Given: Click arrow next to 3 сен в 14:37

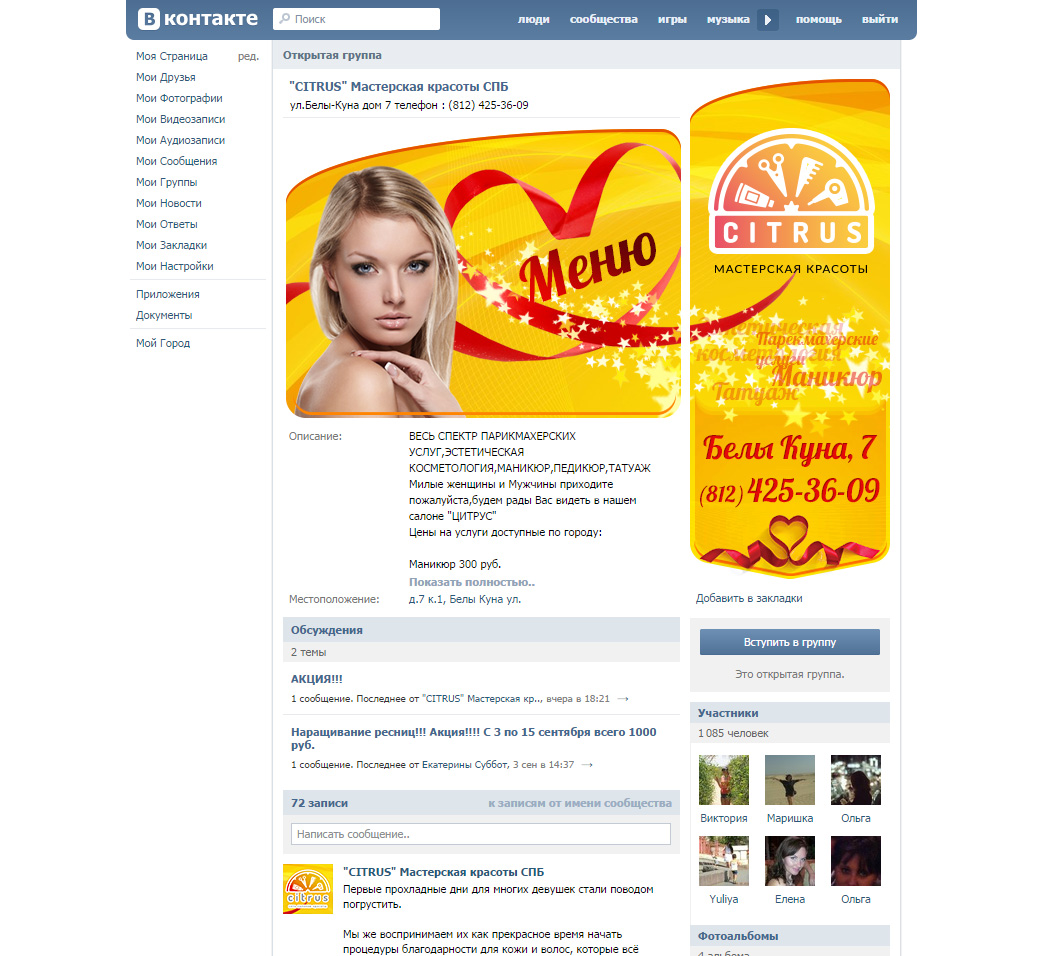Looking at the screenshot, I should coord(587,765).
